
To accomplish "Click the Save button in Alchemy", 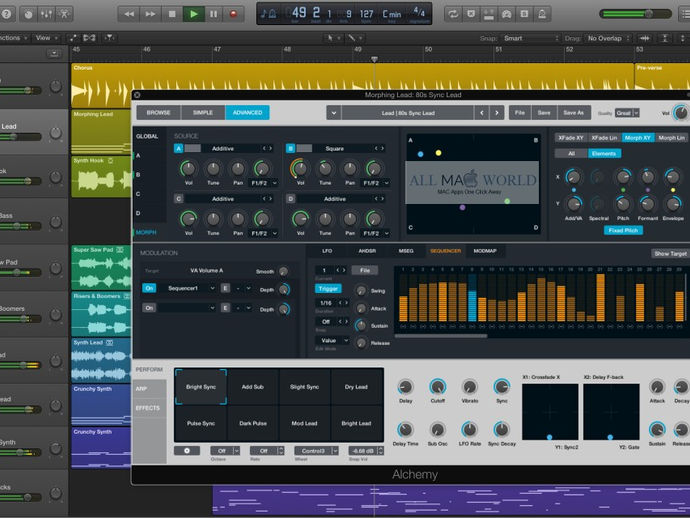I will [x=544, y=113].
